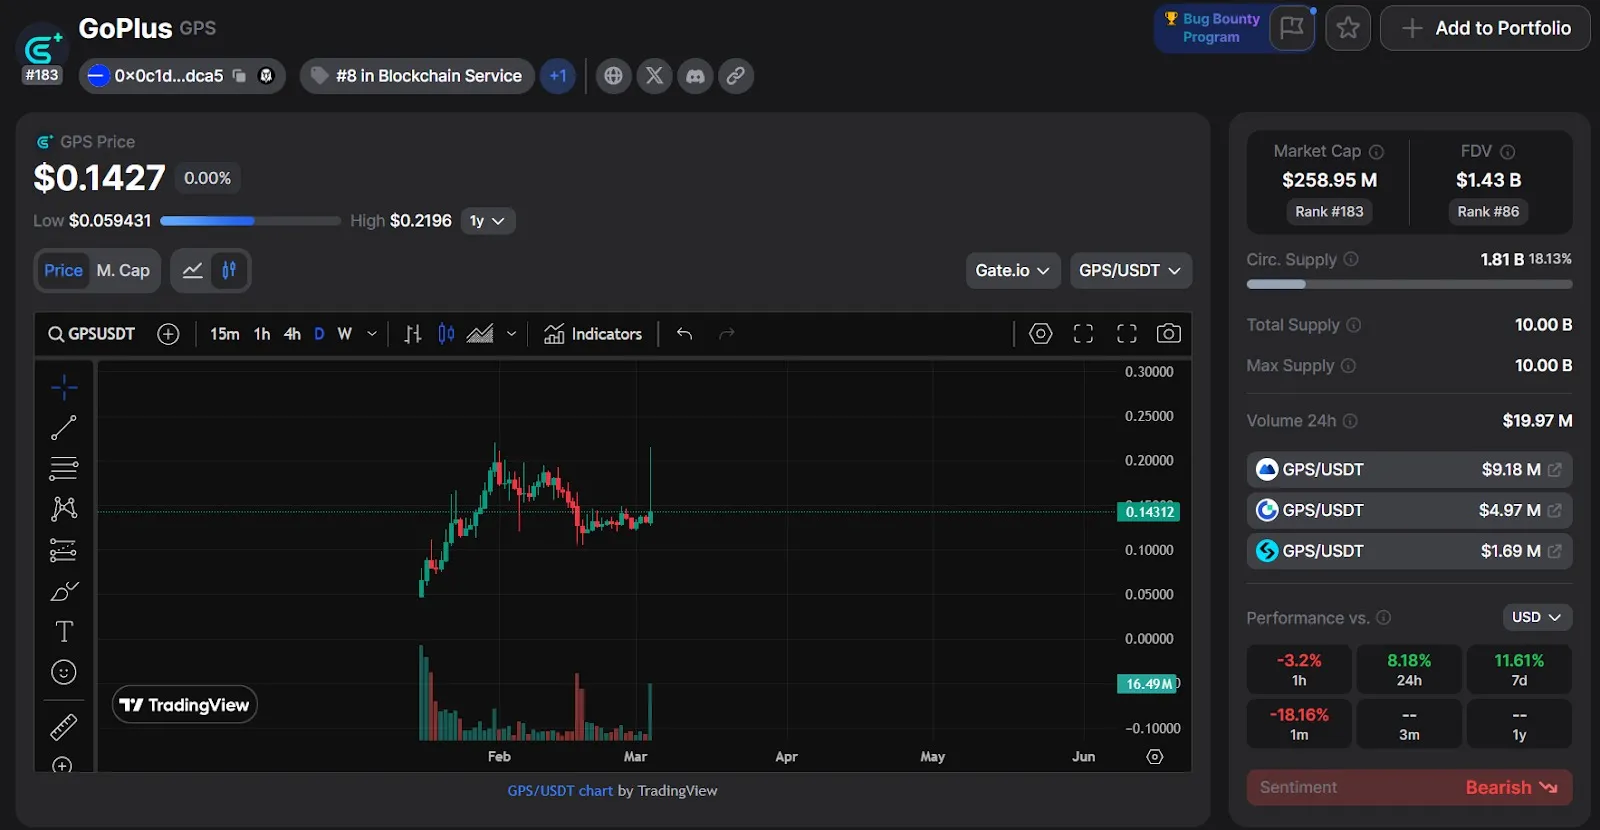The height and width of the screenshot is (830, 1600).
Task: Add GoPlus to watchlist with star icon
Action: point(1347,28)
